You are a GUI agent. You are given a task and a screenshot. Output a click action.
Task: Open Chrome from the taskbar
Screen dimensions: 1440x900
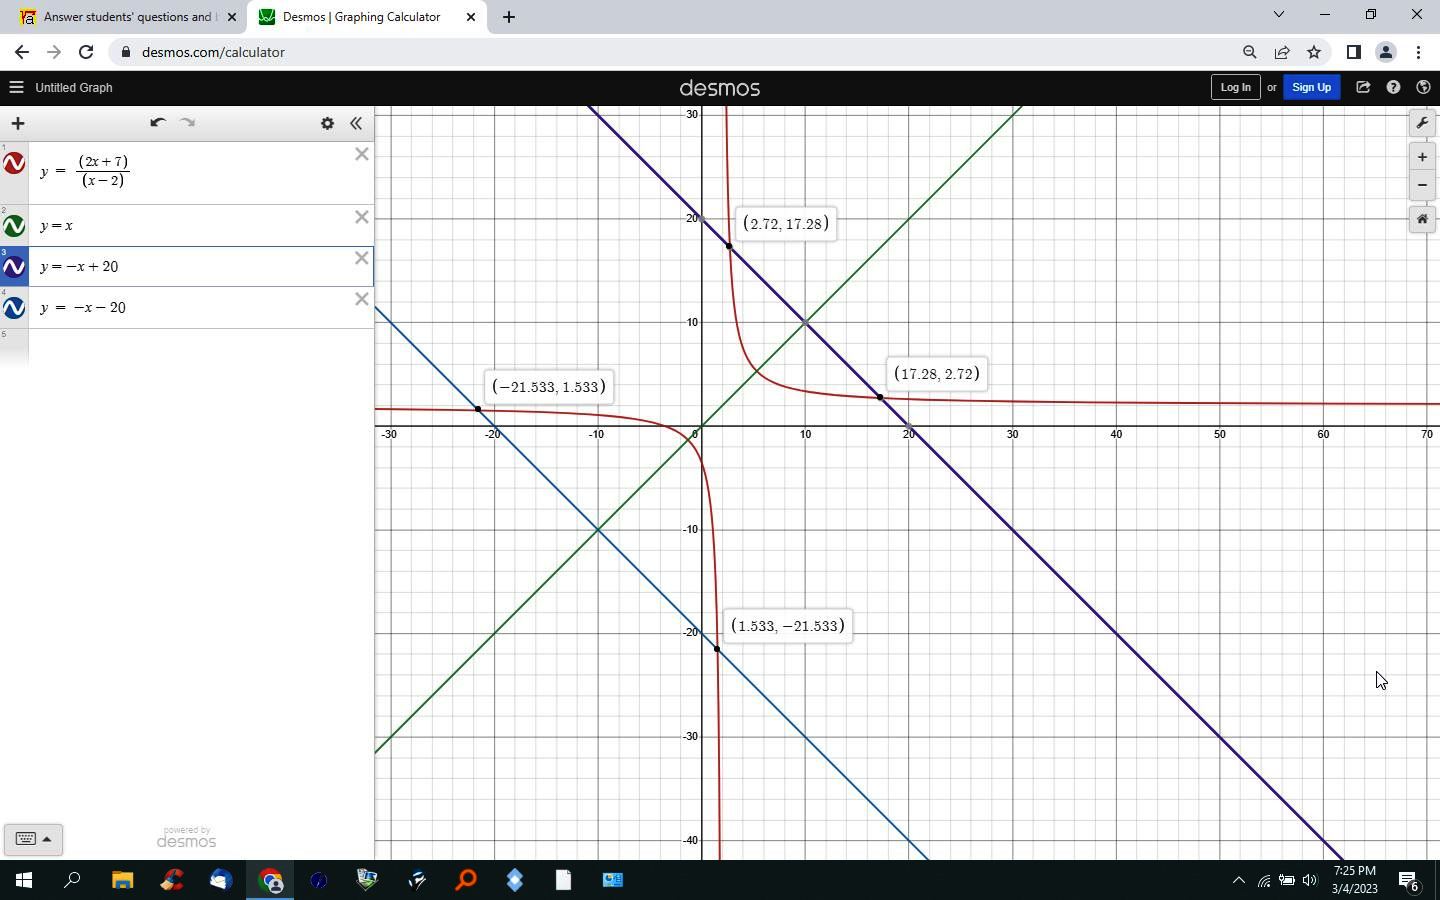pos(270,880)
